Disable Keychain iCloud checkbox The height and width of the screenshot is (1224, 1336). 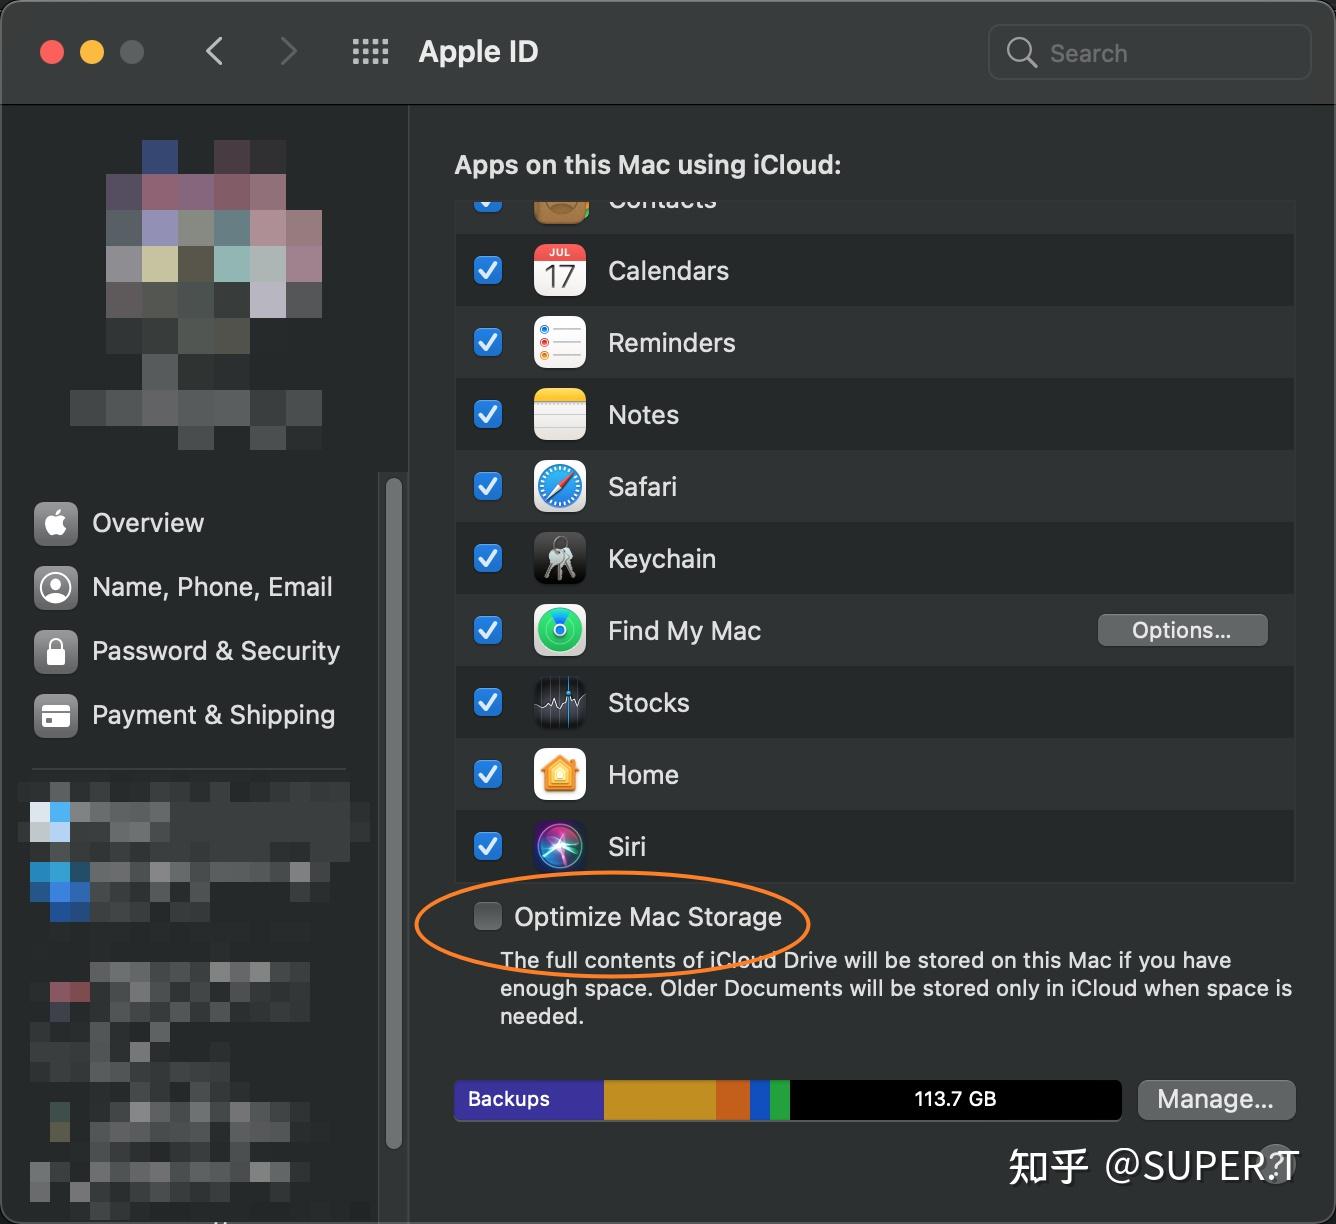click(x=488, y=559)
